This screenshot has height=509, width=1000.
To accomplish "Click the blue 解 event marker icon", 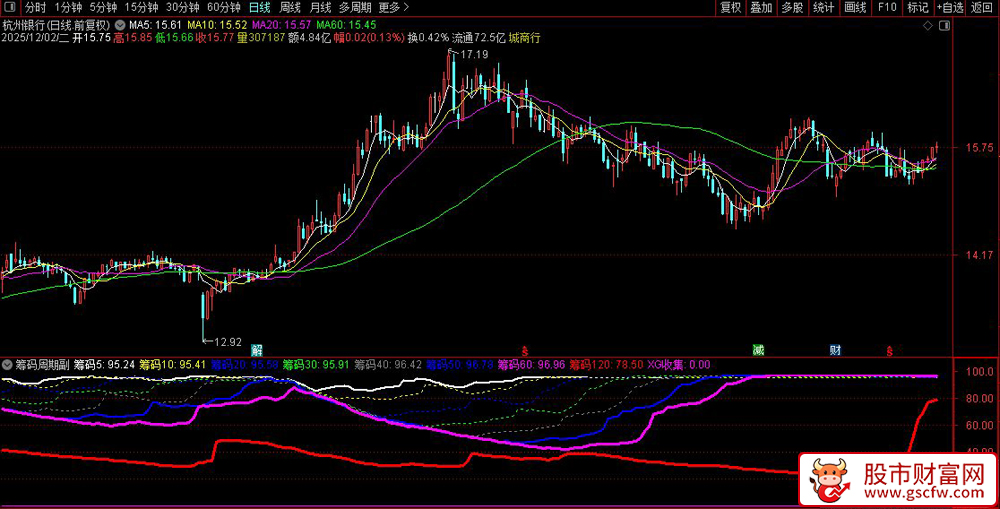I will coord(257,350).
